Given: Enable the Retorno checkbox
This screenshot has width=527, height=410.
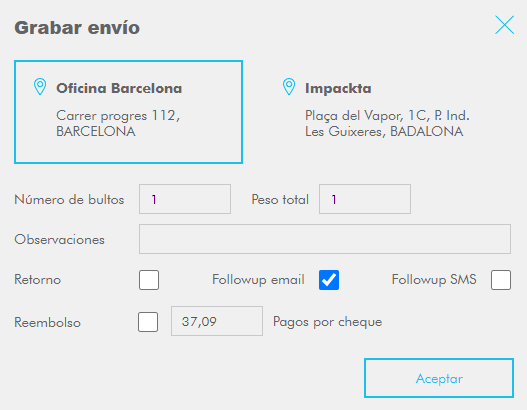Looking at the screenshot, I should [x=149, y=280].
